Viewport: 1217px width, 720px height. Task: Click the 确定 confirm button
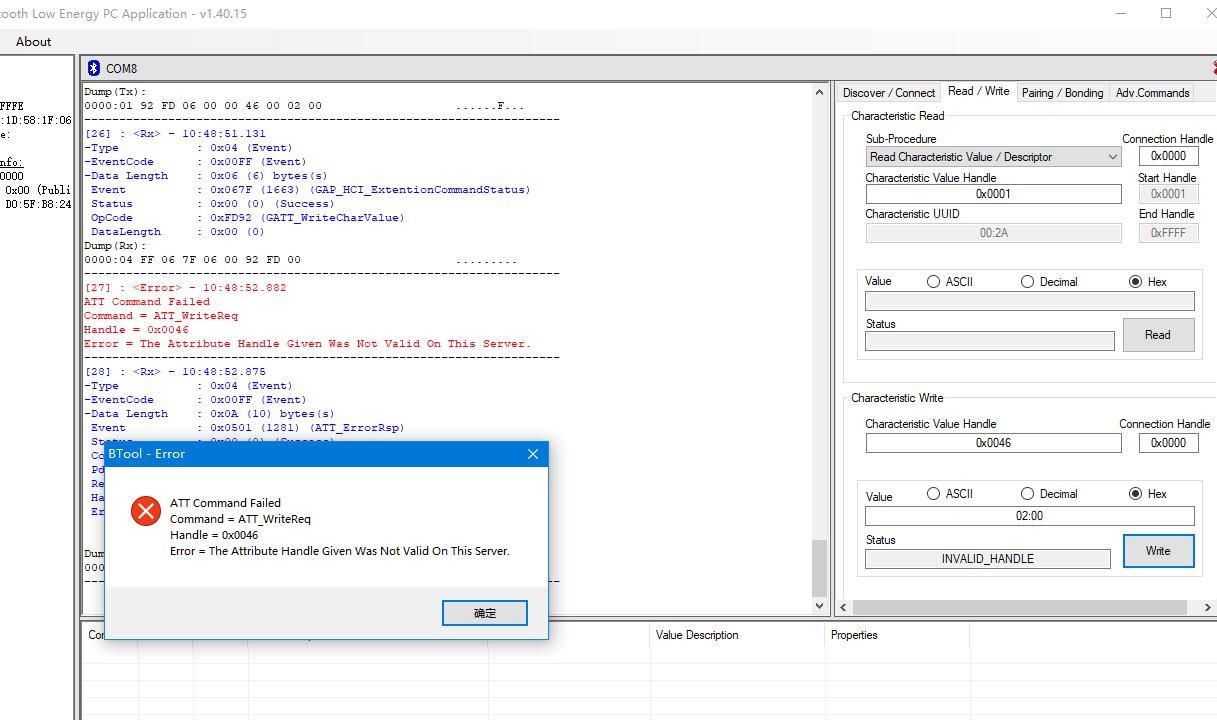tap(485, 613)
